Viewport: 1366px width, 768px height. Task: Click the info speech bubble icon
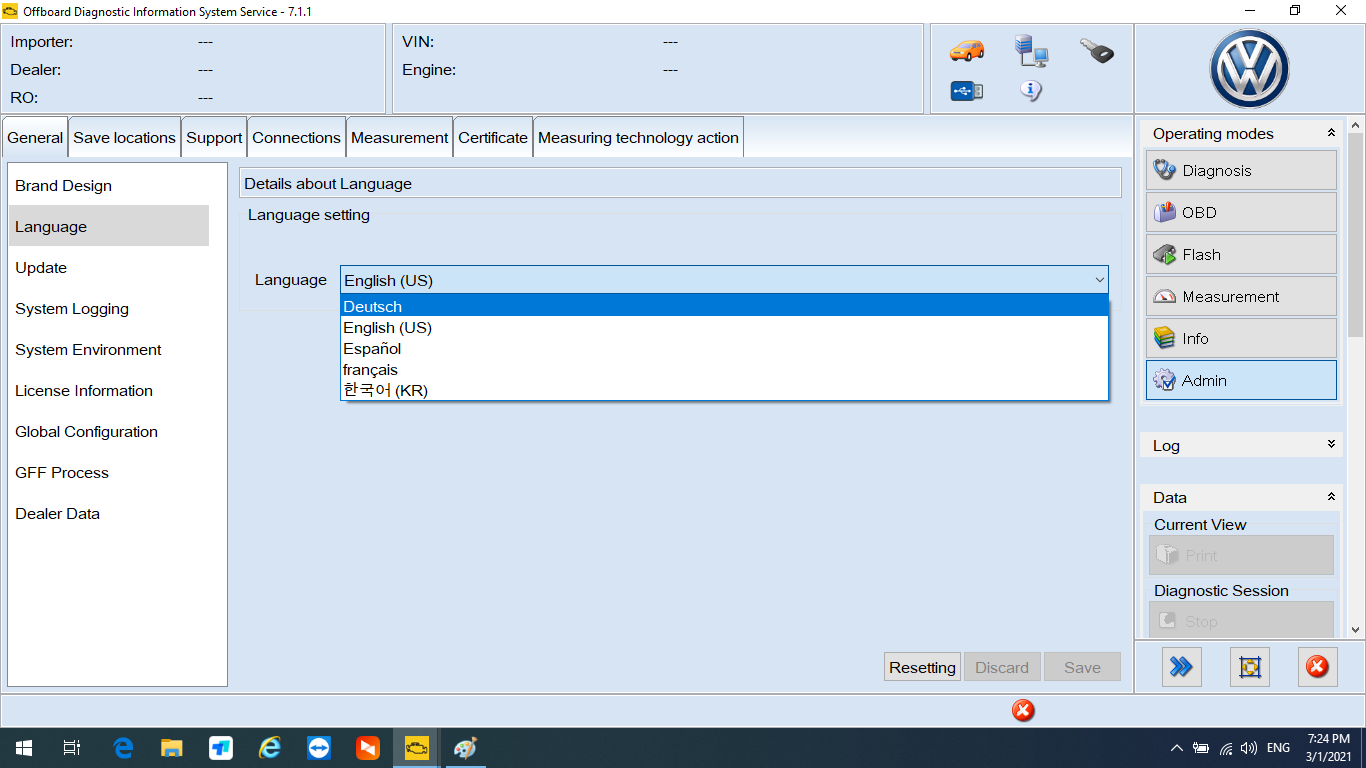pos(1030,91)
